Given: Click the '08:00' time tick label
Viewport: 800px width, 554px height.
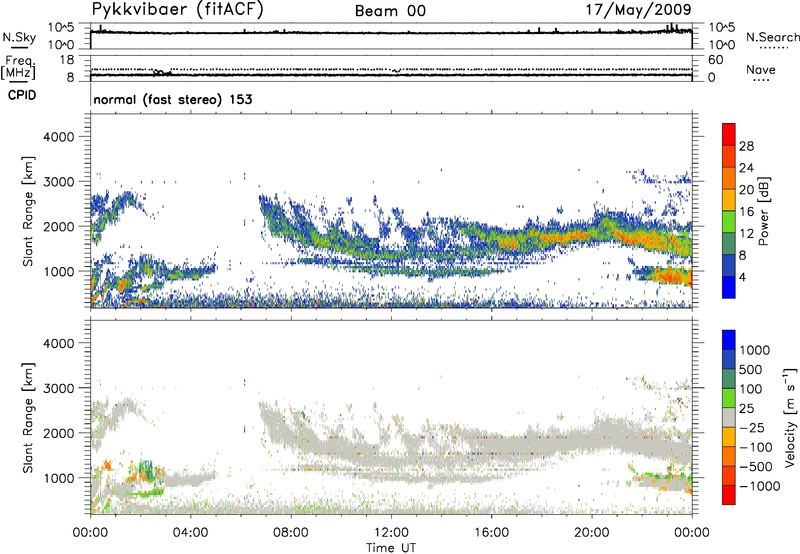Looking at the screenshot, I should tap(291, 533).
